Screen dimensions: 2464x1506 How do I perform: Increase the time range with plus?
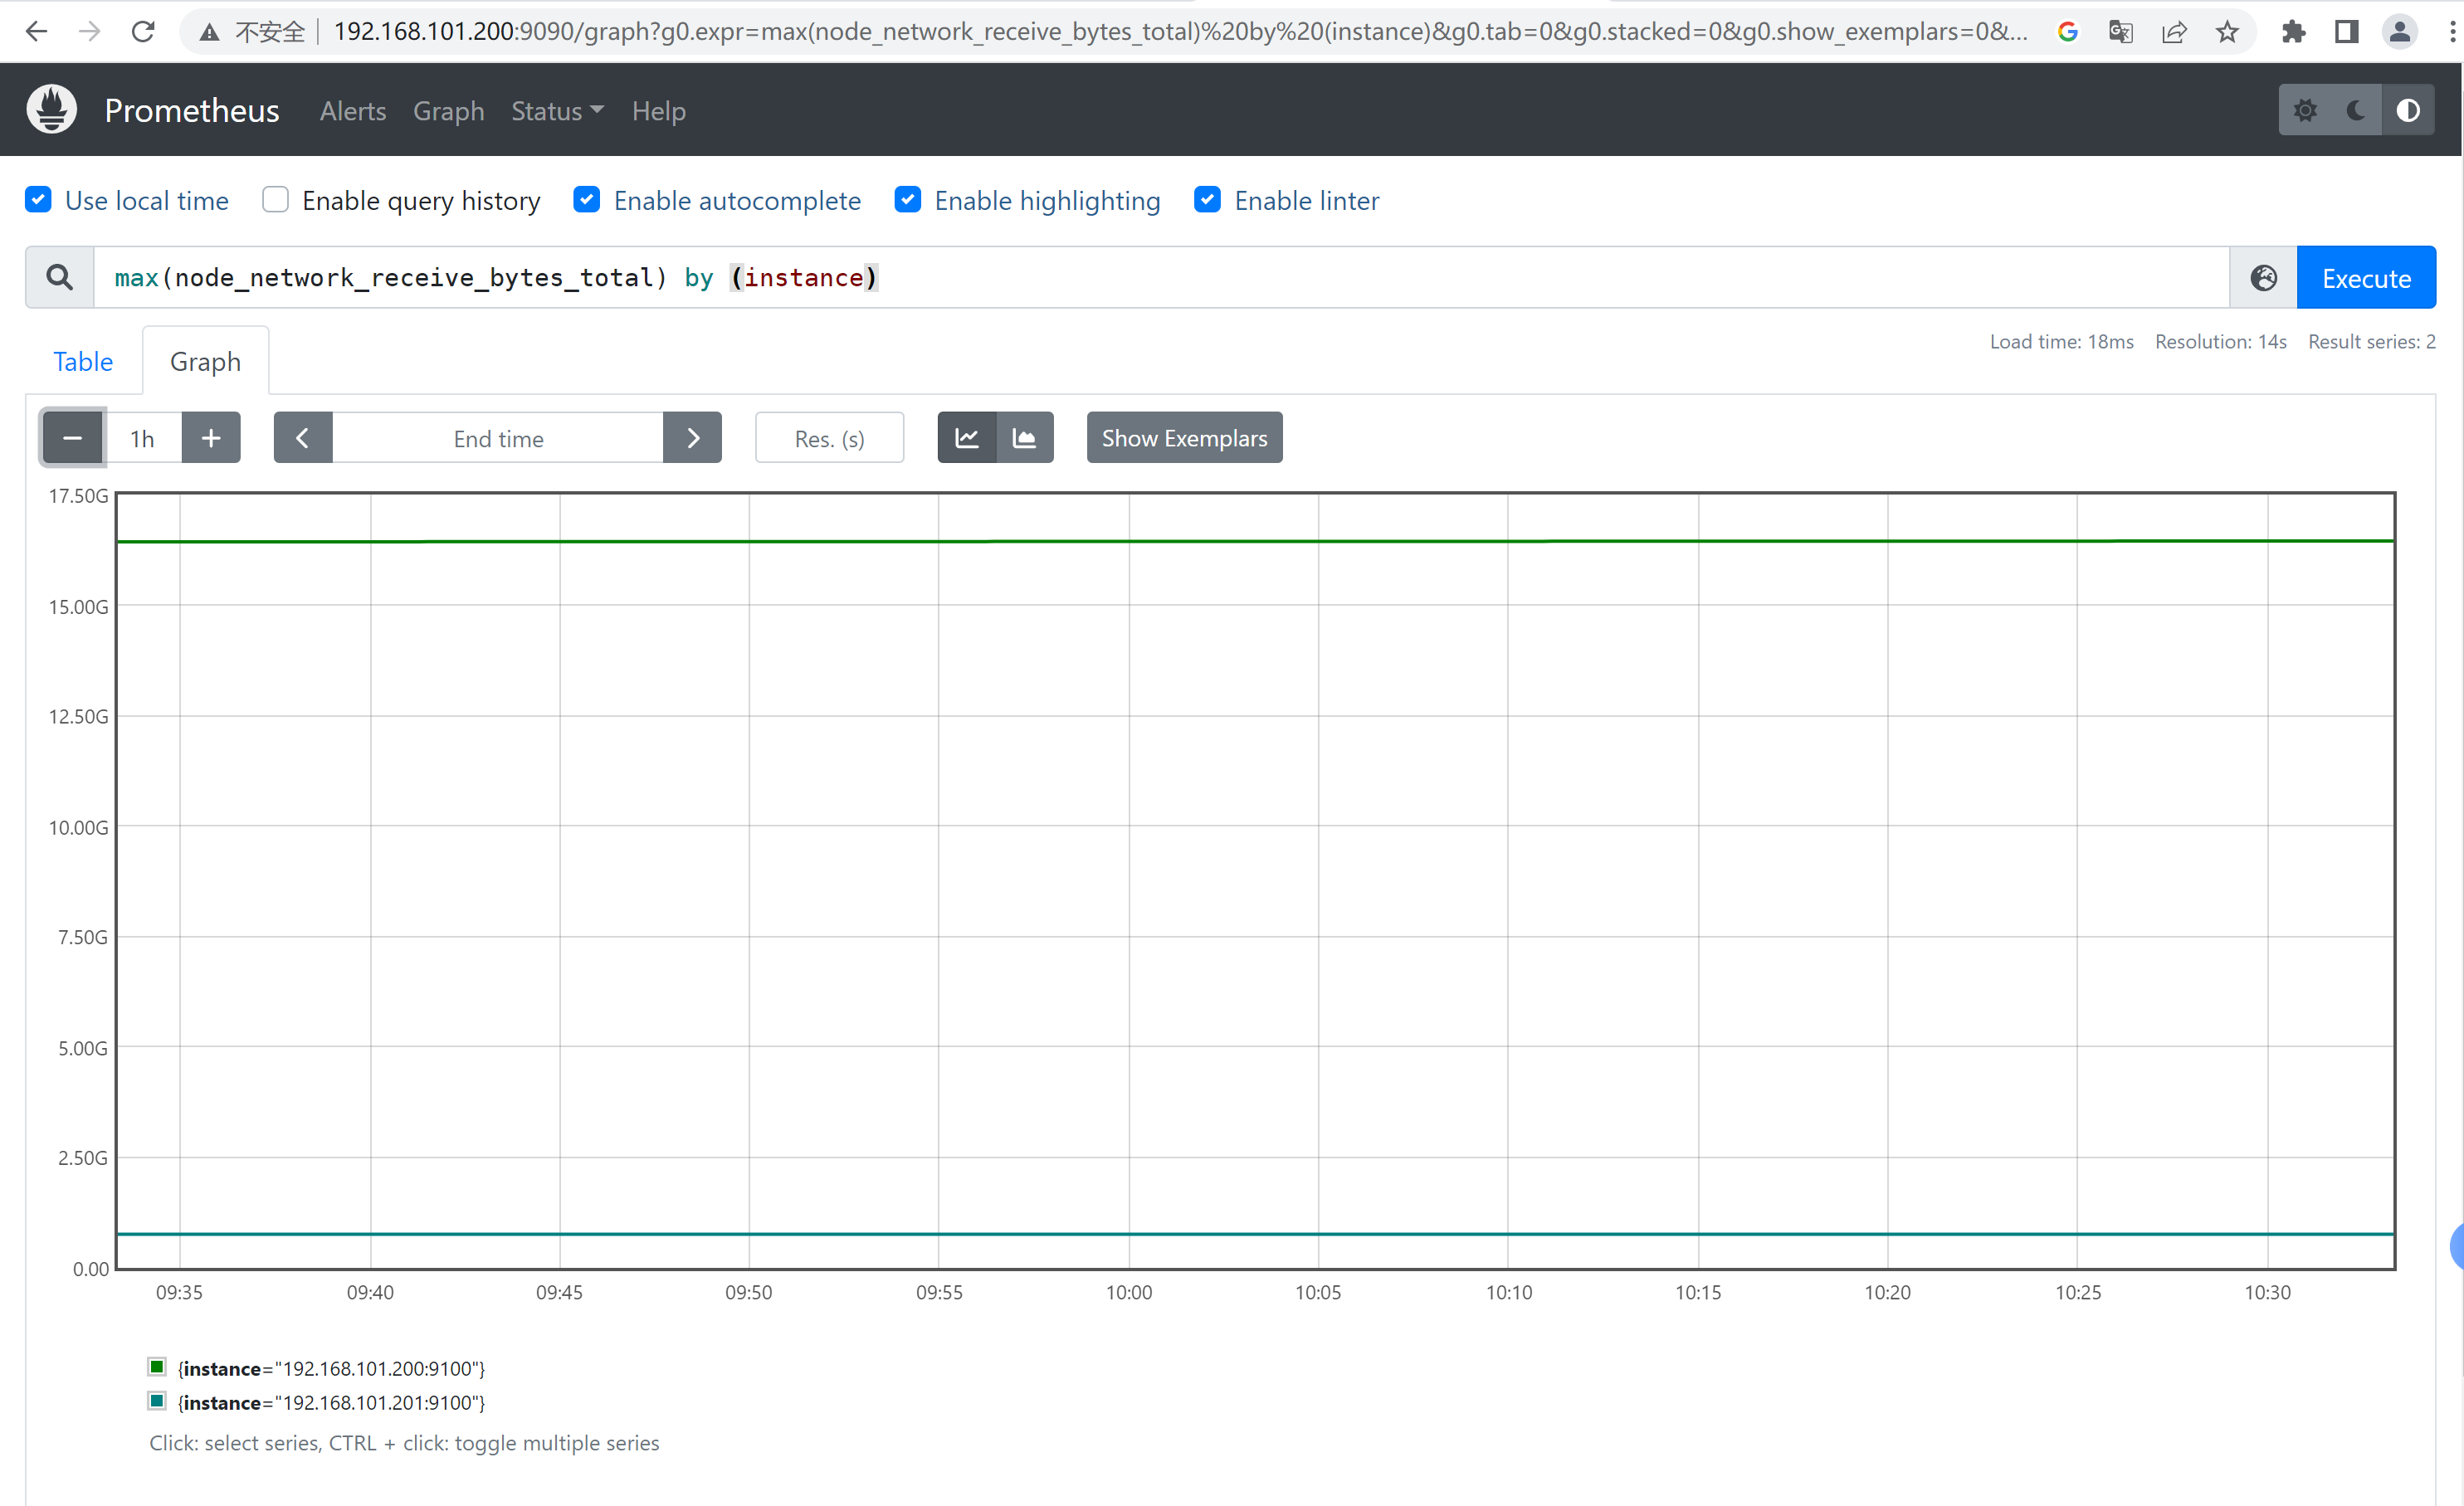[x=211, y=438]
